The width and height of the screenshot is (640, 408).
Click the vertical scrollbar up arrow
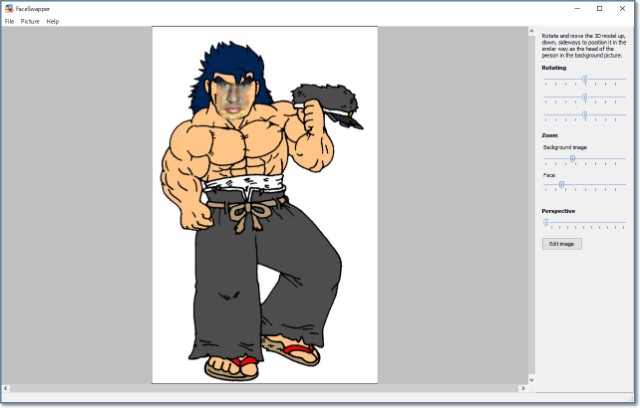[x=531, y=31]
